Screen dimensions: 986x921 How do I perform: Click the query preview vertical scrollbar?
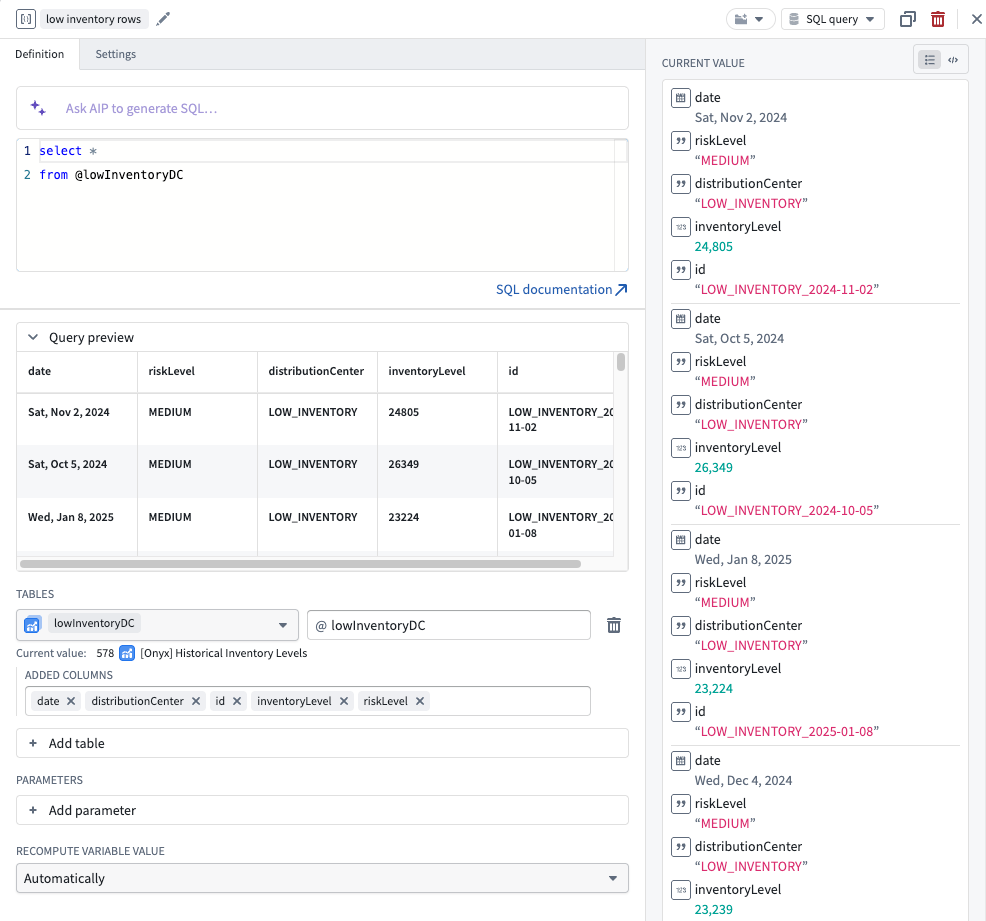[621, 362]
